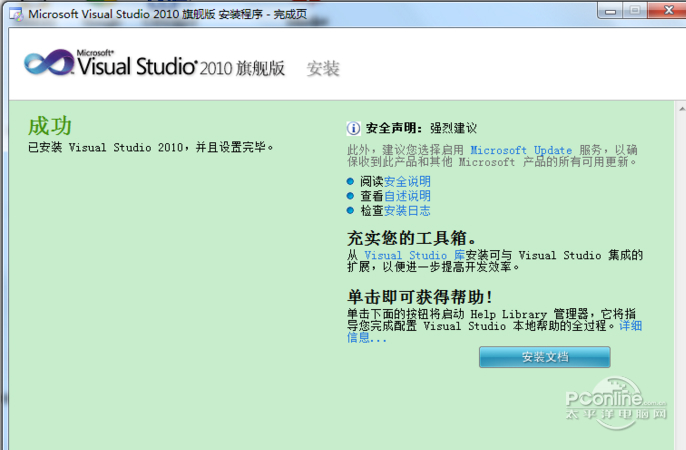Screen dimensions: 686x450
Task: Click the blue info icon beside 安全声明
Action: [354, 128]
